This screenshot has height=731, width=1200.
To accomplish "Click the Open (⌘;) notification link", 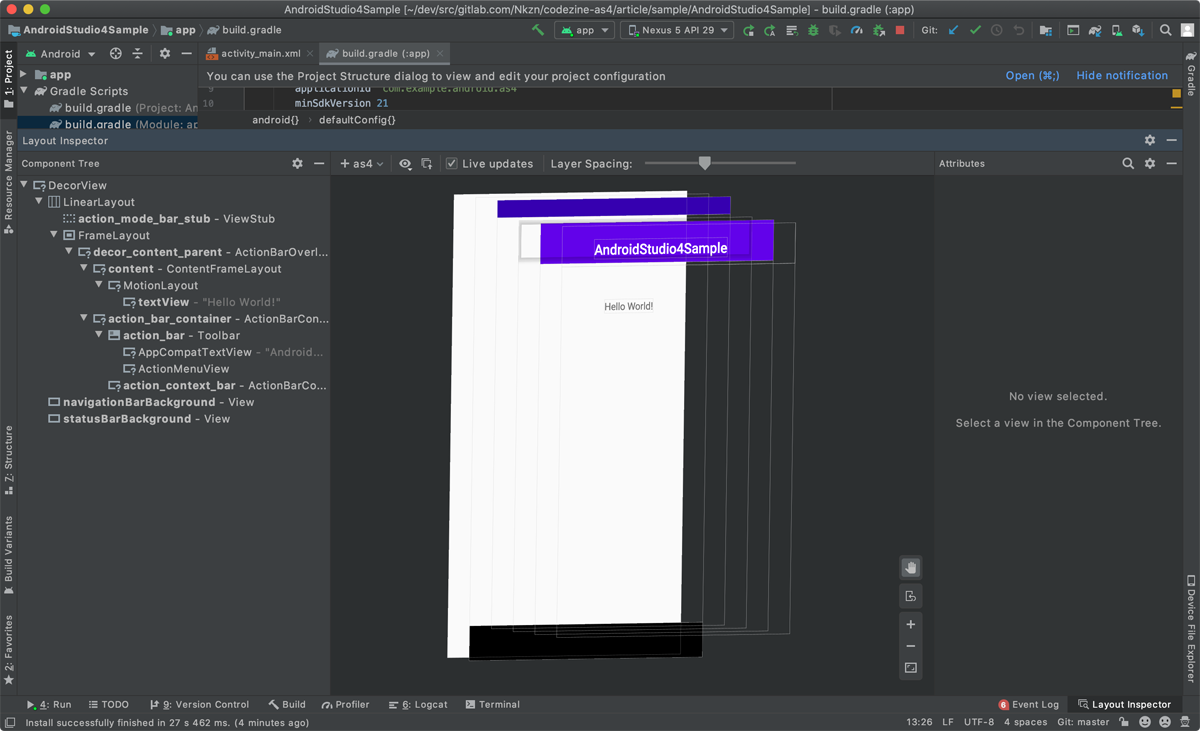I will point(1033,76).
